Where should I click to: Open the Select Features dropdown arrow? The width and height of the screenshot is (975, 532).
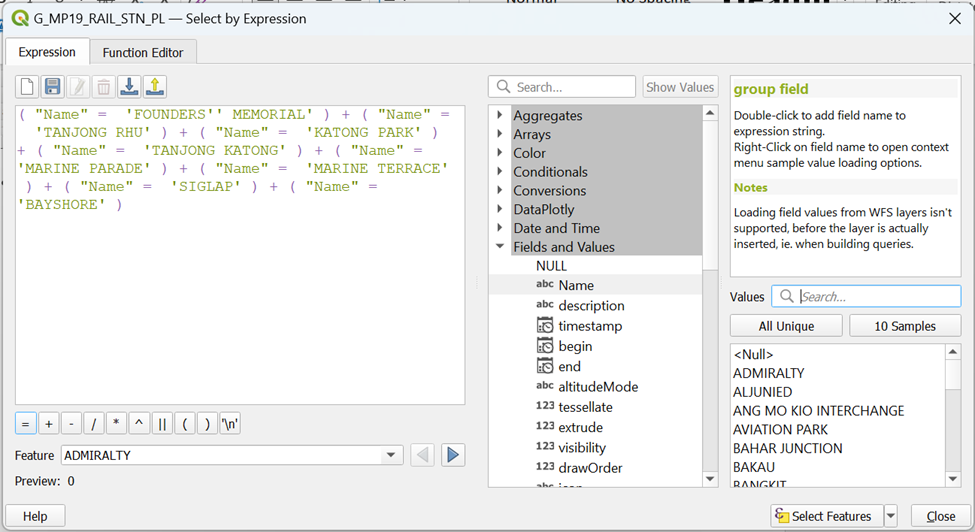point(891,516)
